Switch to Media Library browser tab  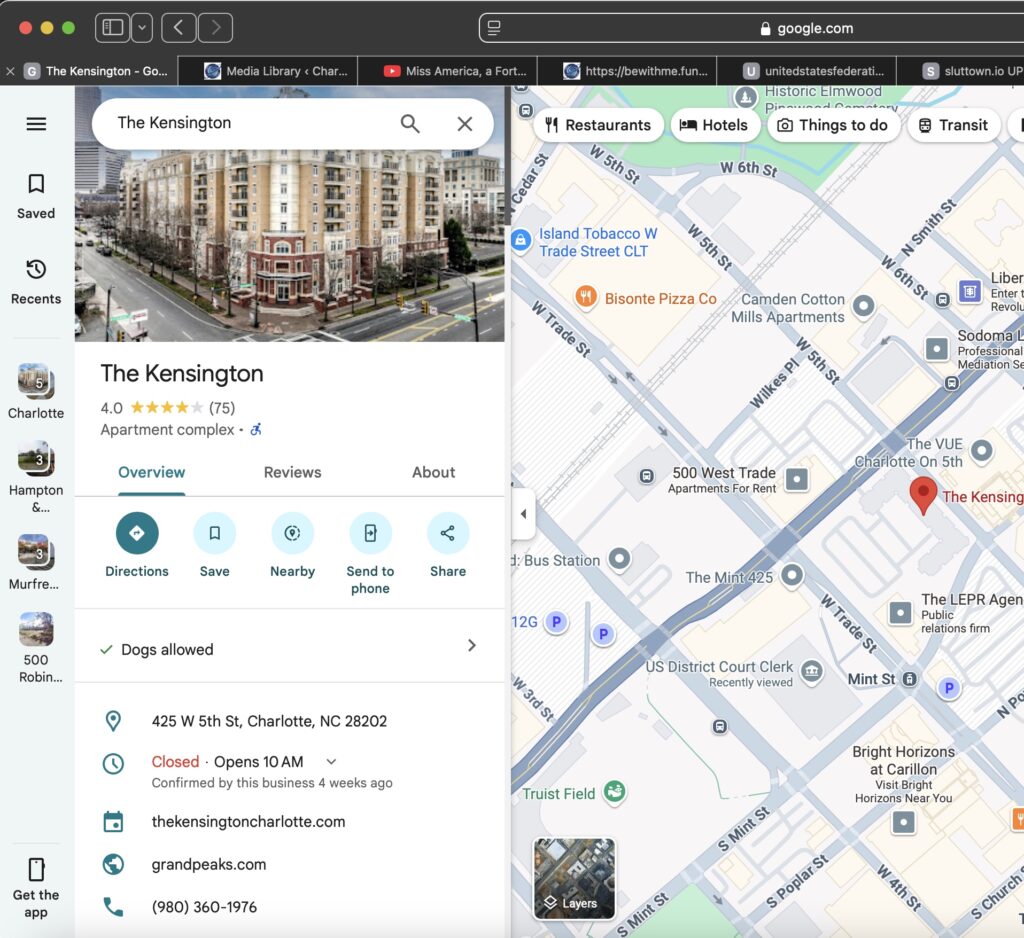(x=268, y=71)
